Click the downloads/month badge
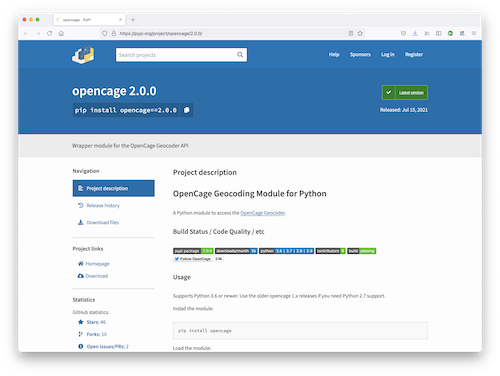Image resolution: width=500 pixels, height=376 pixels. [236, 251]
